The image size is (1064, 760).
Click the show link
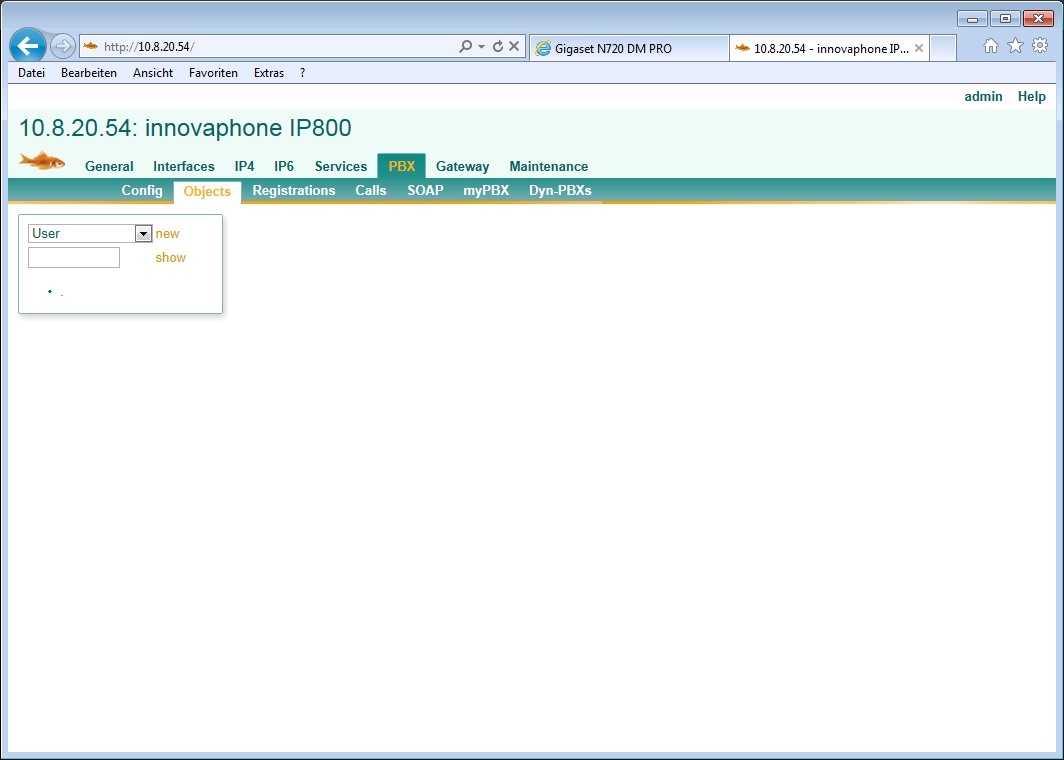170,257
